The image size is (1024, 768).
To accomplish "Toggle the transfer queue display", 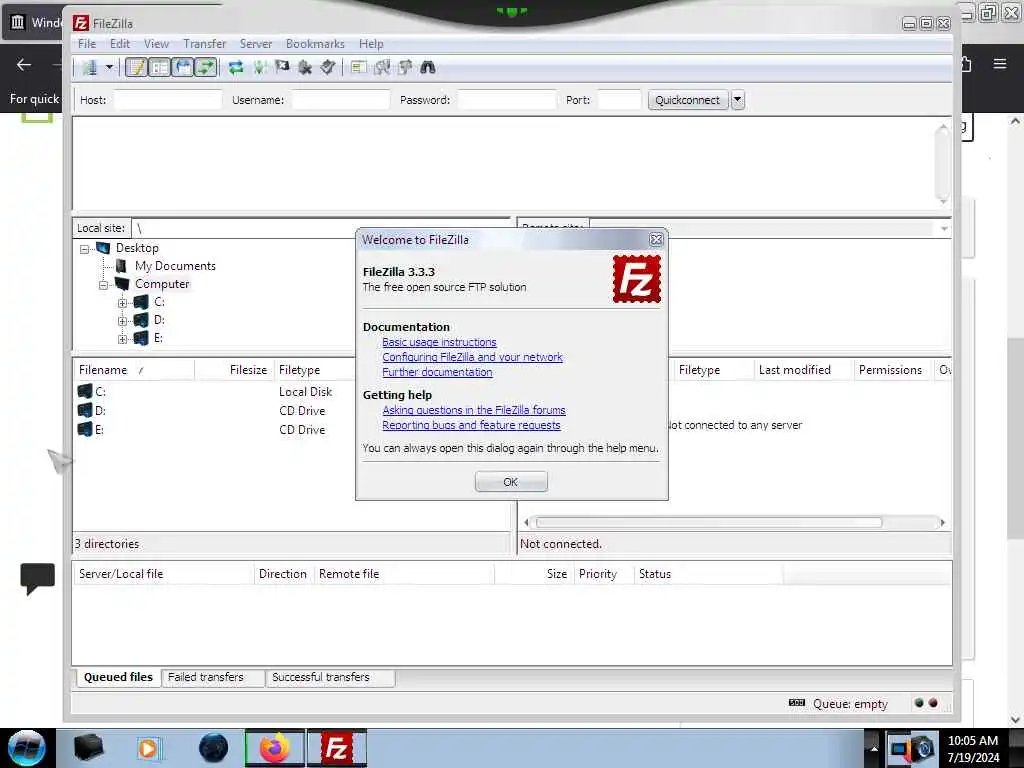I will click(206, 67).
